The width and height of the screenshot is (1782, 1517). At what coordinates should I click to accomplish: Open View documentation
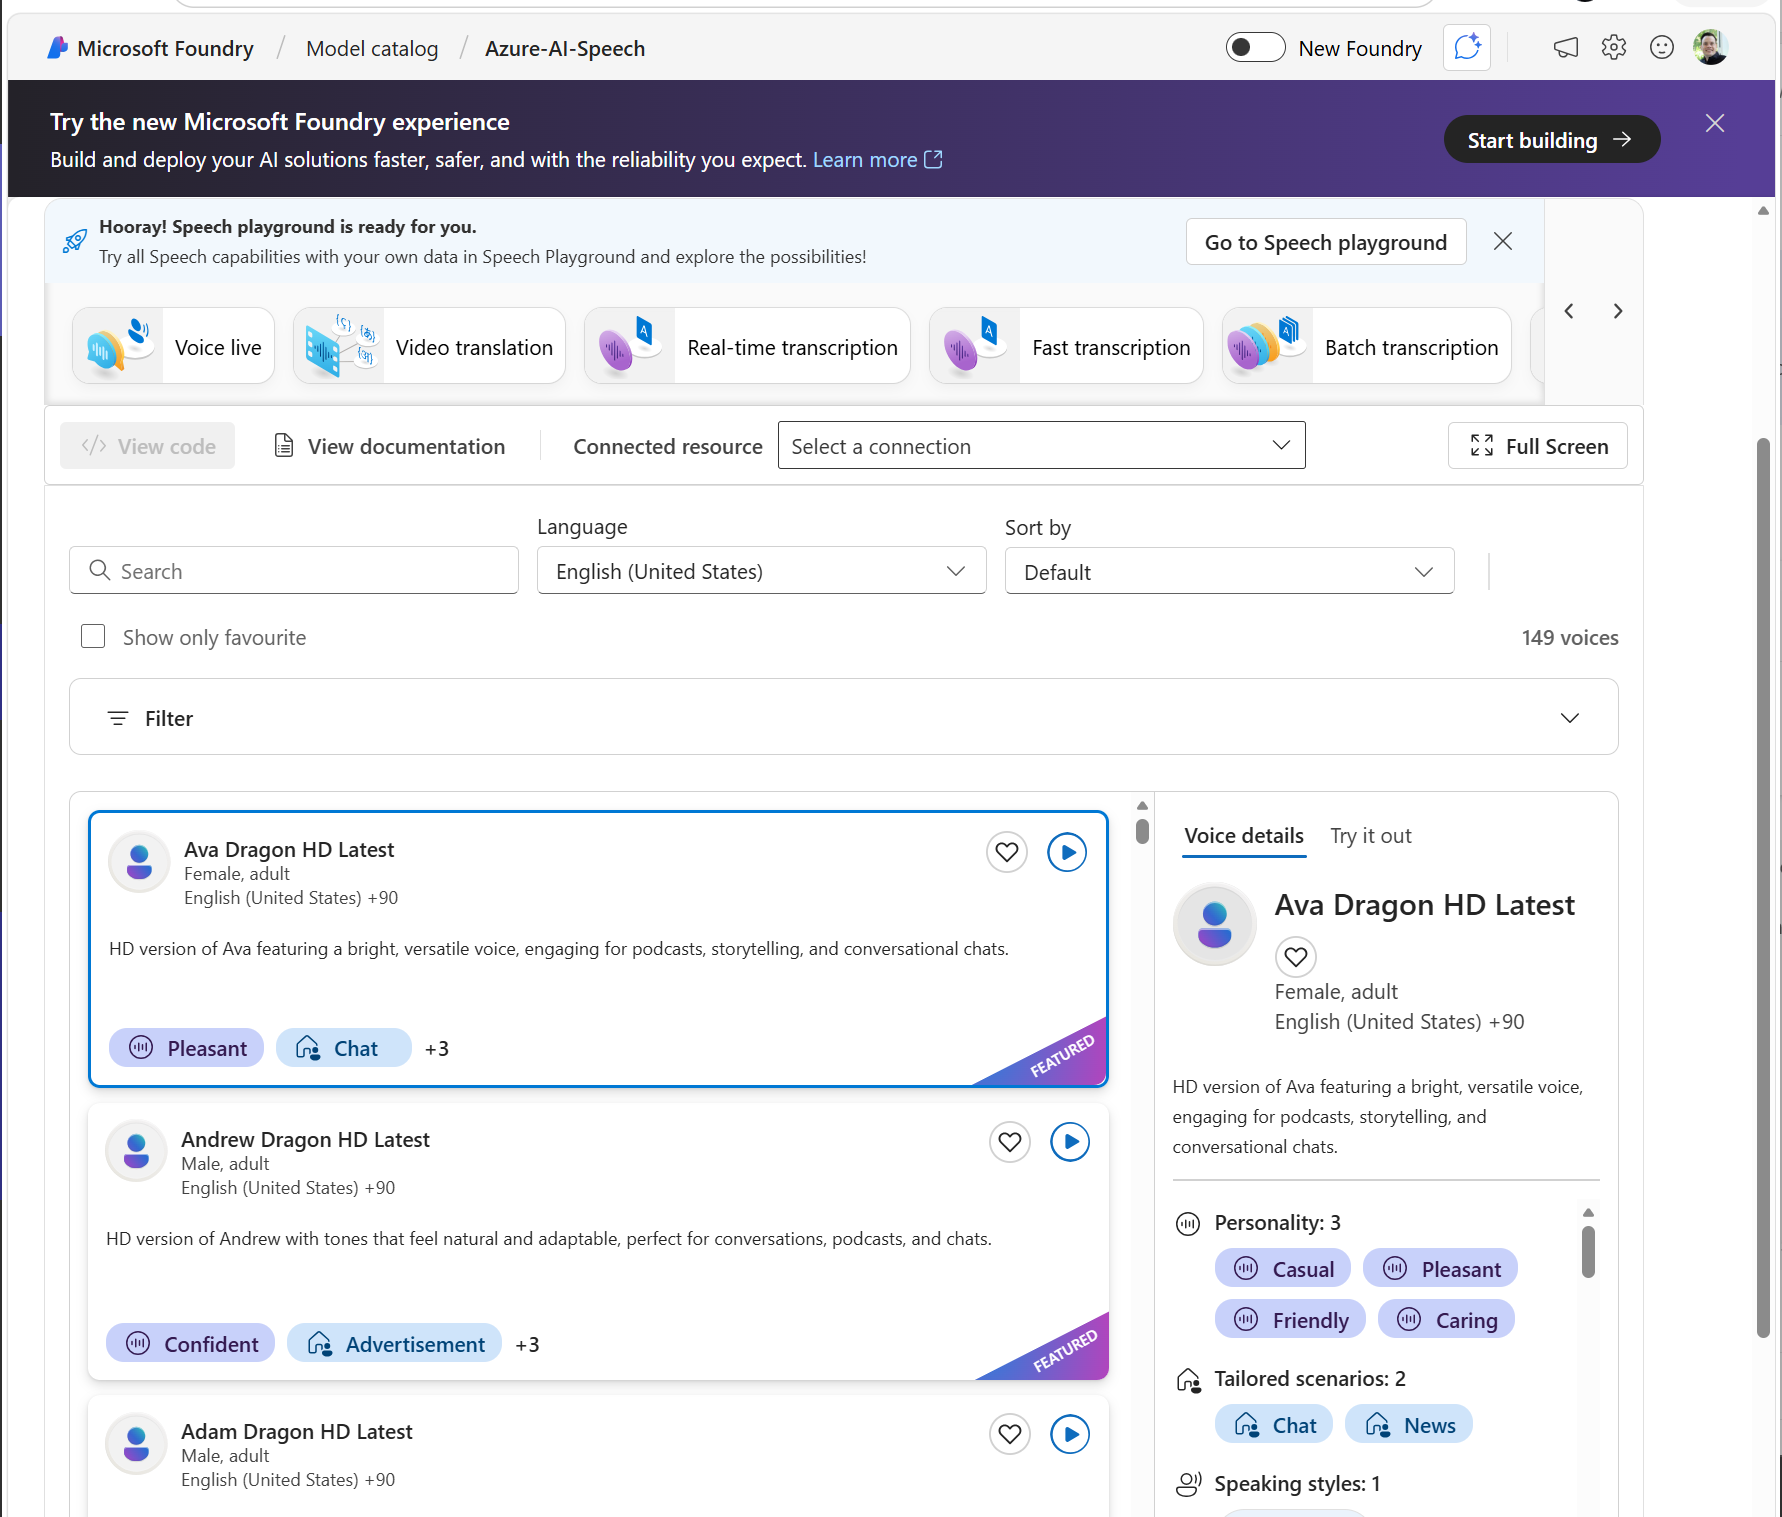(x=389, y=446)
